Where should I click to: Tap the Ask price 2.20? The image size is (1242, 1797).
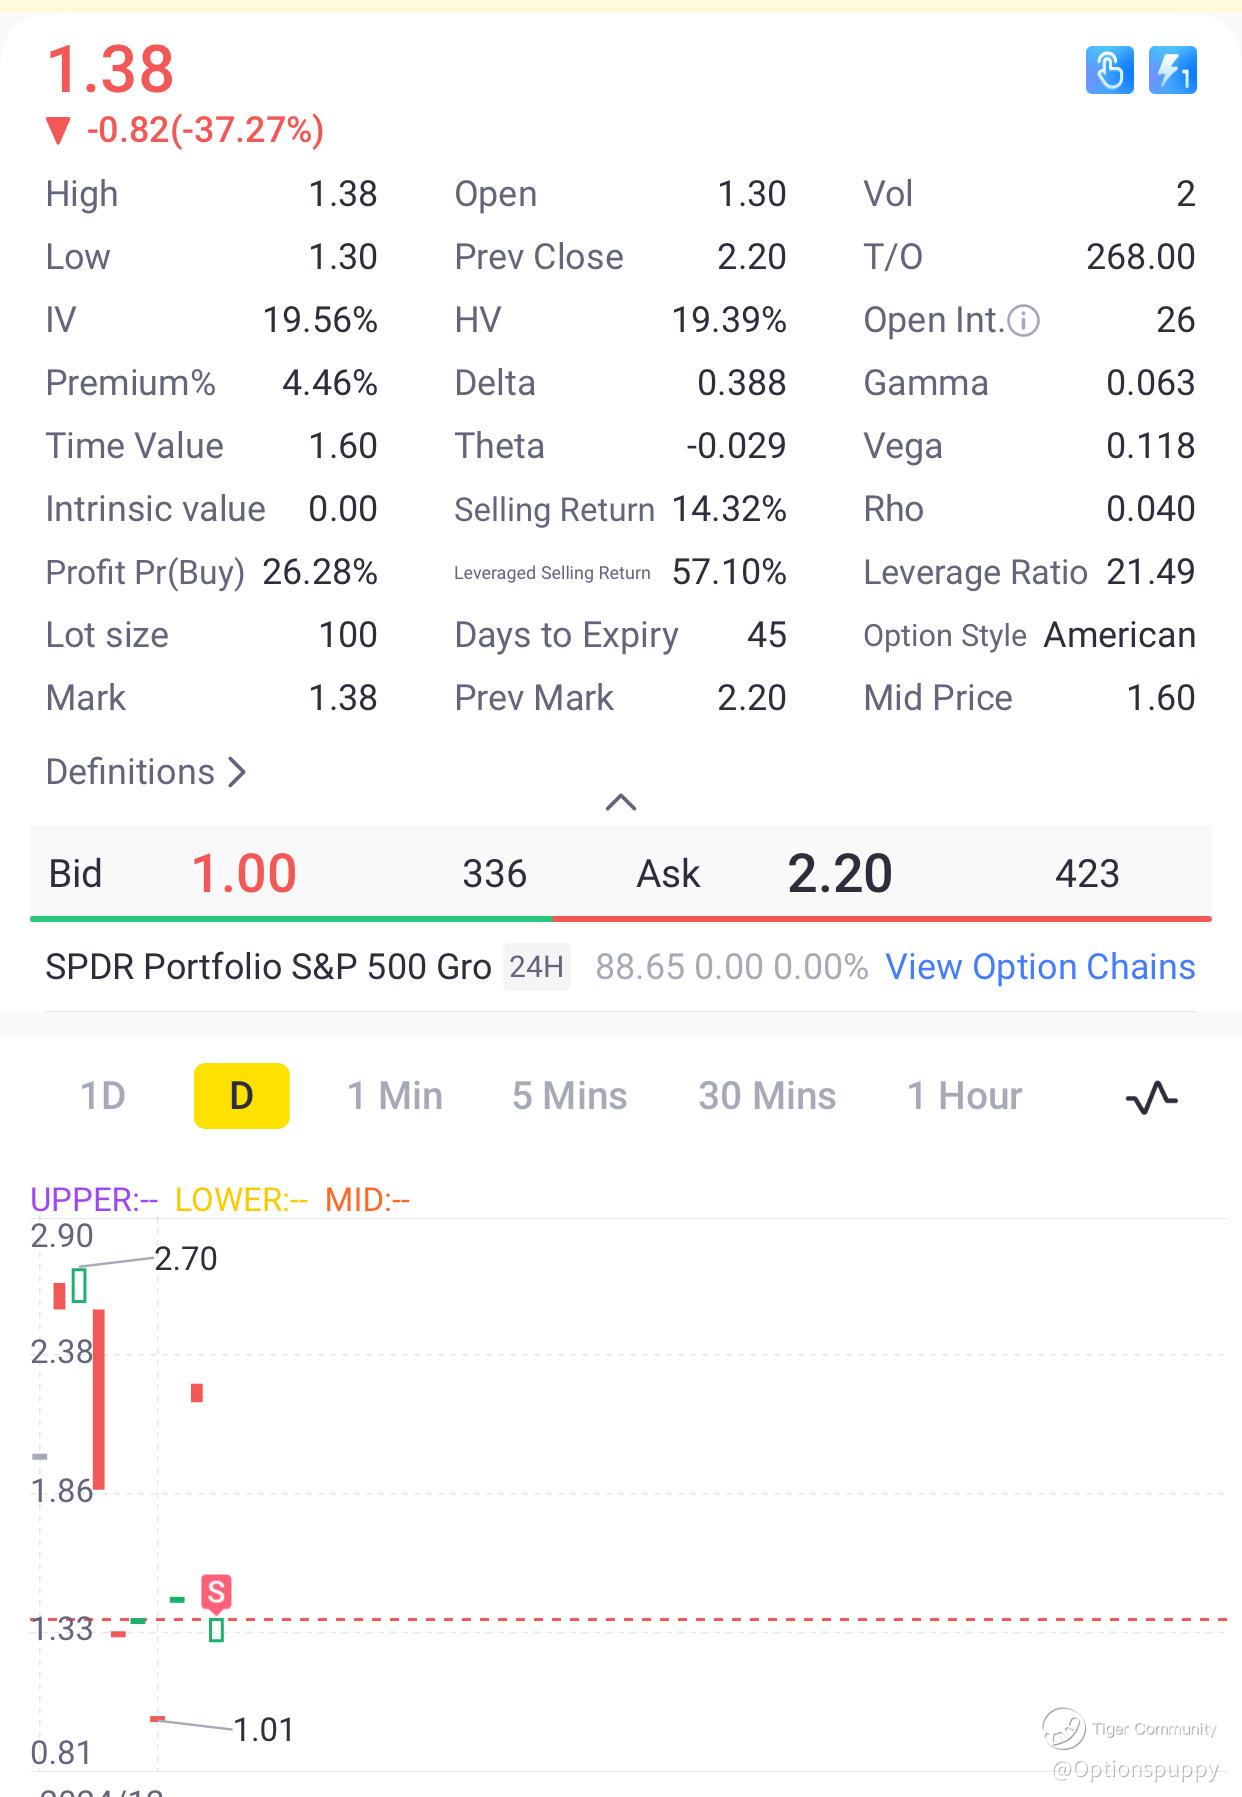(x=840, y=873)
